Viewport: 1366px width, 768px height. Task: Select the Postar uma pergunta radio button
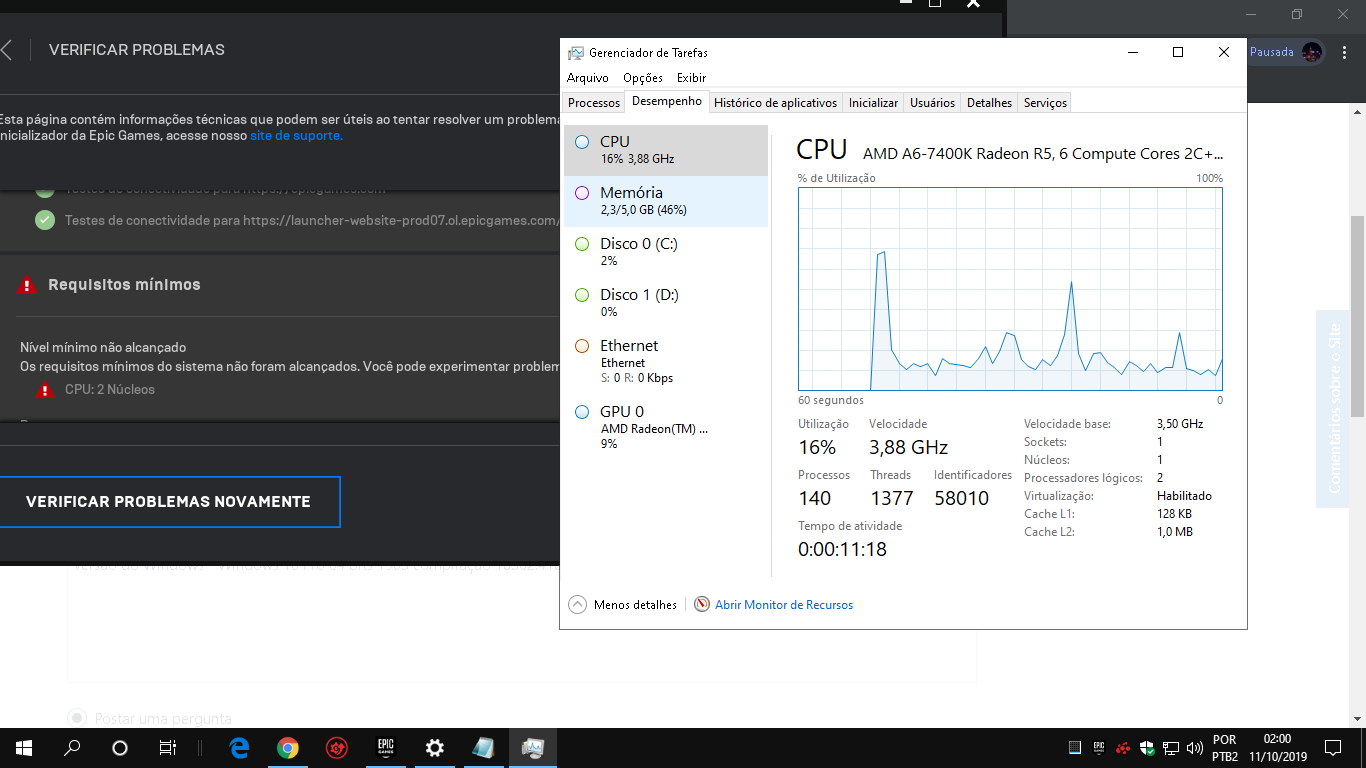[x=77, y=718]
